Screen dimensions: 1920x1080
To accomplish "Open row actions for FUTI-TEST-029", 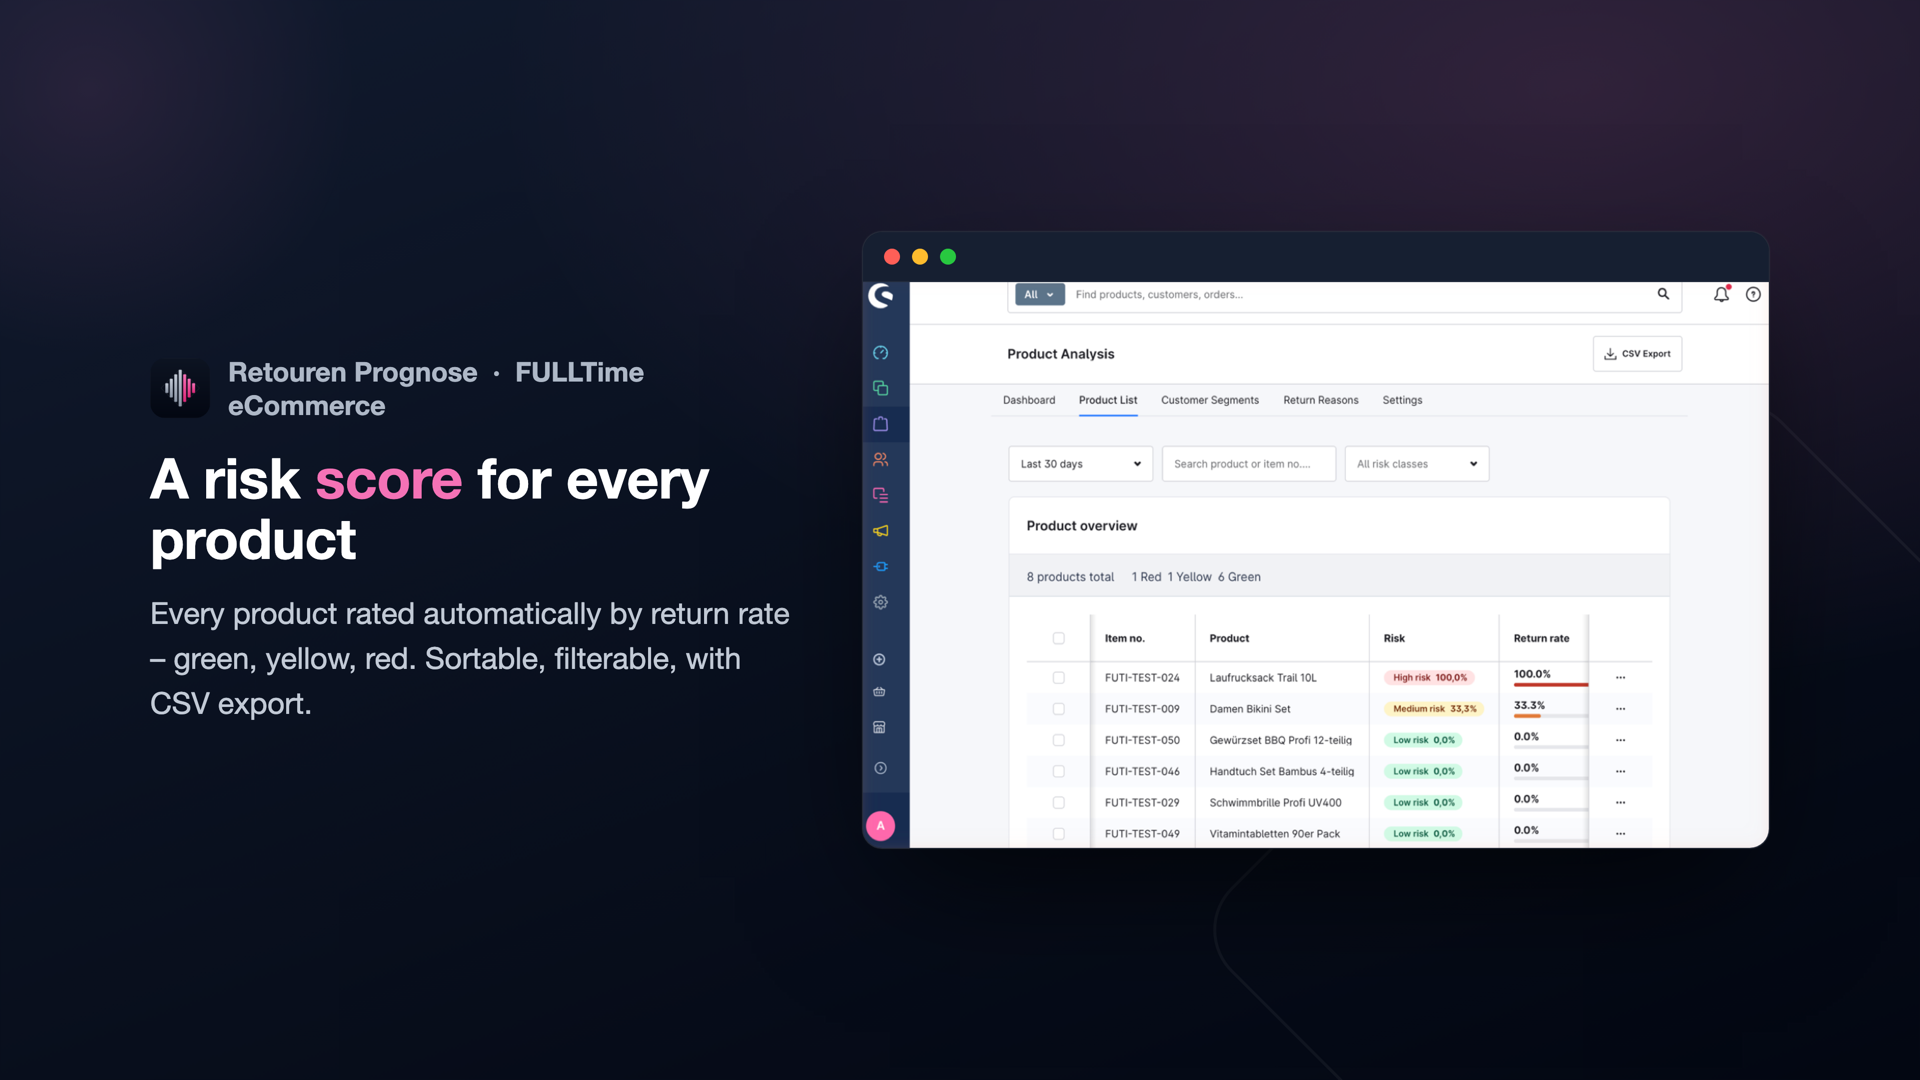I will click(x=1620, y=803).
